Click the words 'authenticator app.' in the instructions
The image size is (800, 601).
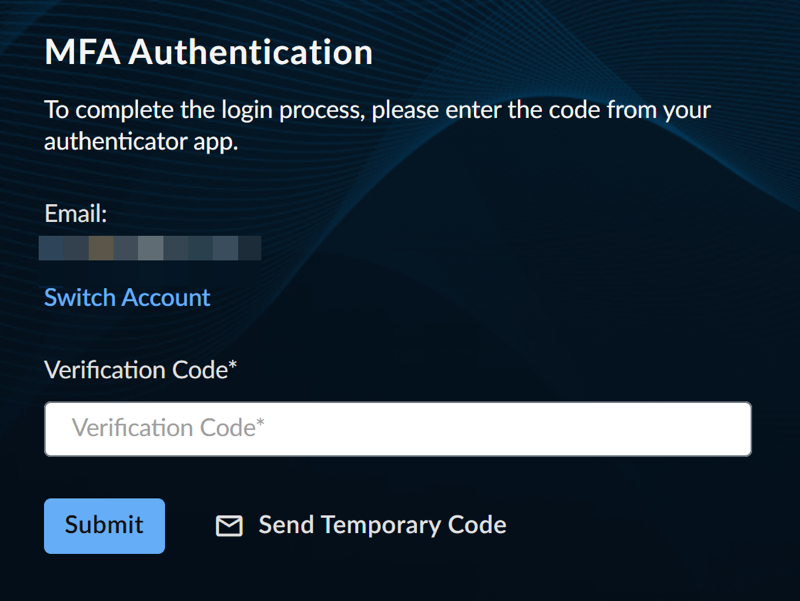(141, 142)
